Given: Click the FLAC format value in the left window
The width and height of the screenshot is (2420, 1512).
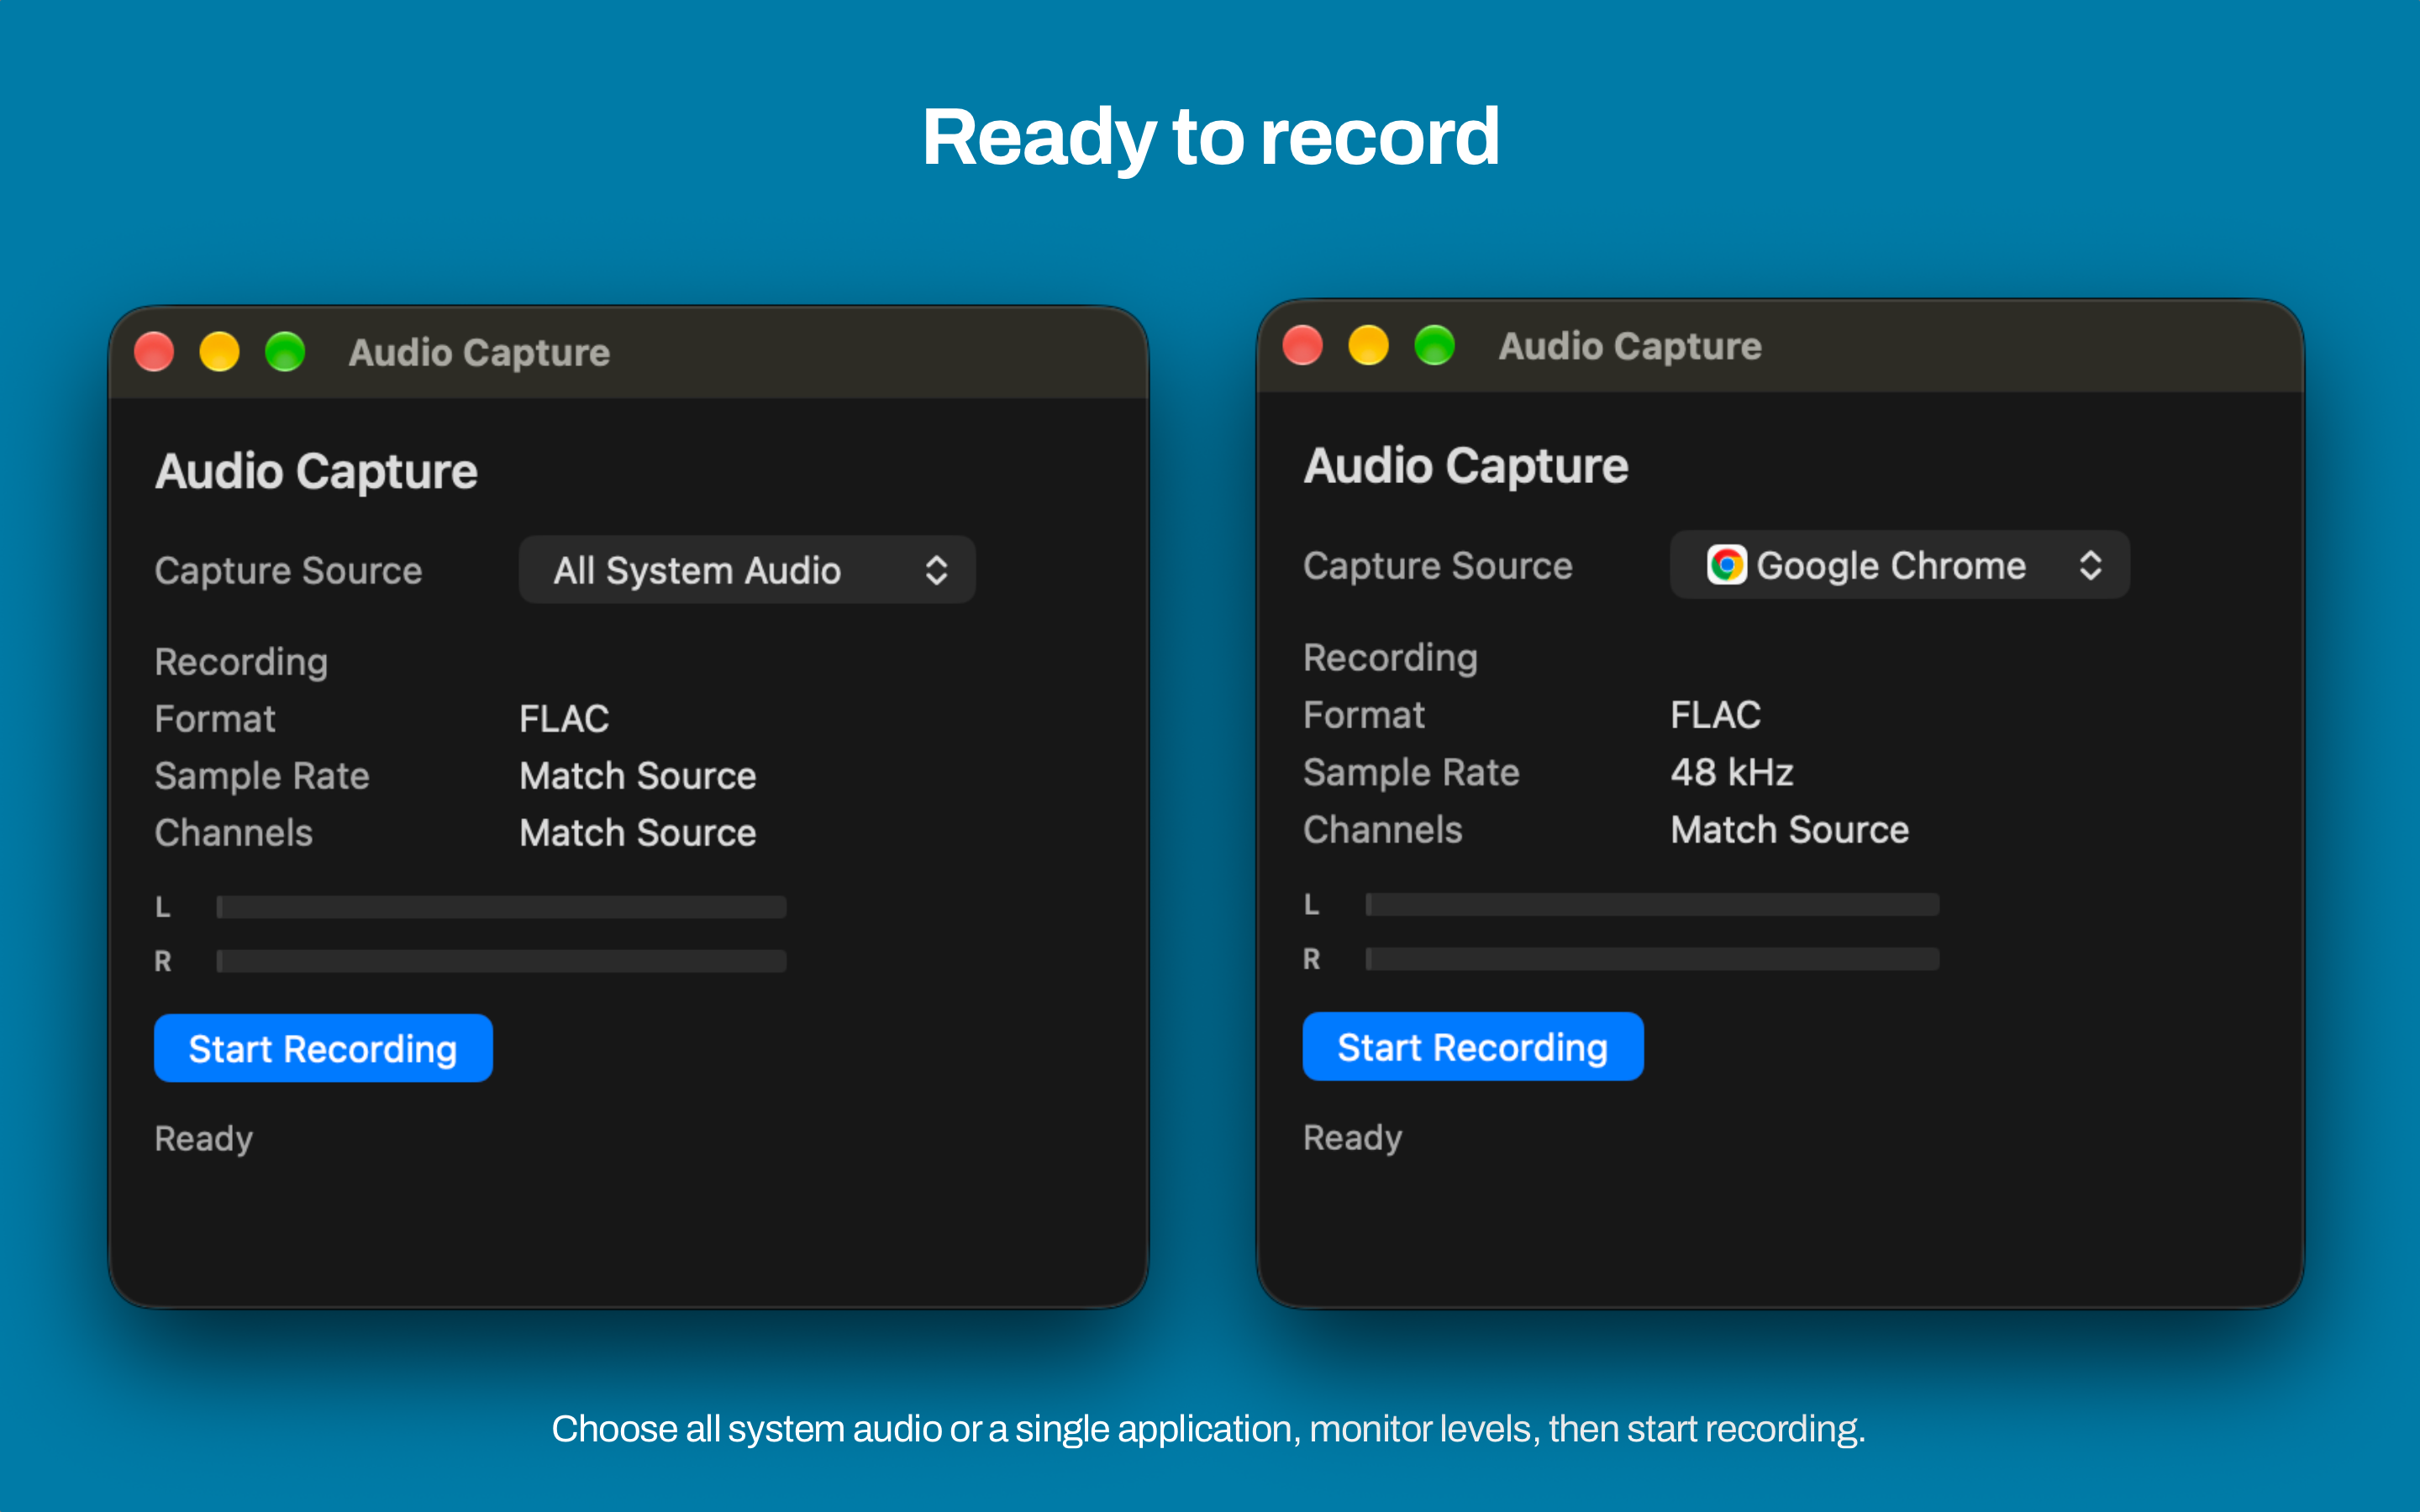Looking at the screenshot, I should [x=564, y=719].
